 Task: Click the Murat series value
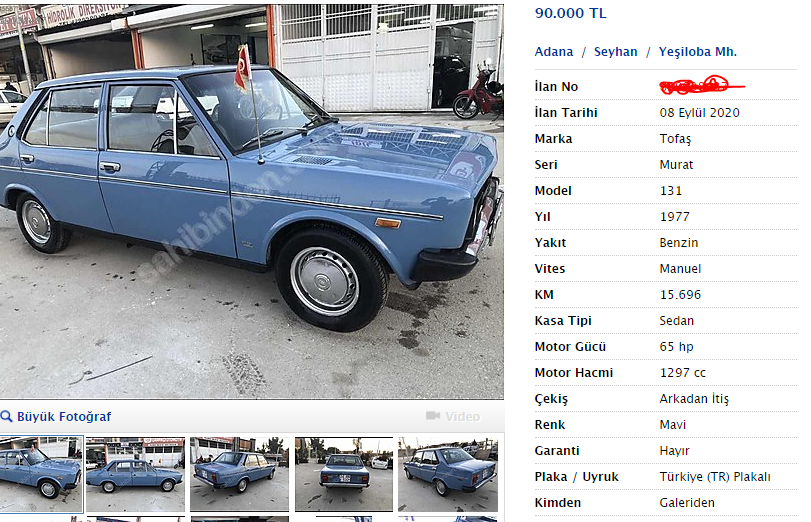(x=676, y=165)
